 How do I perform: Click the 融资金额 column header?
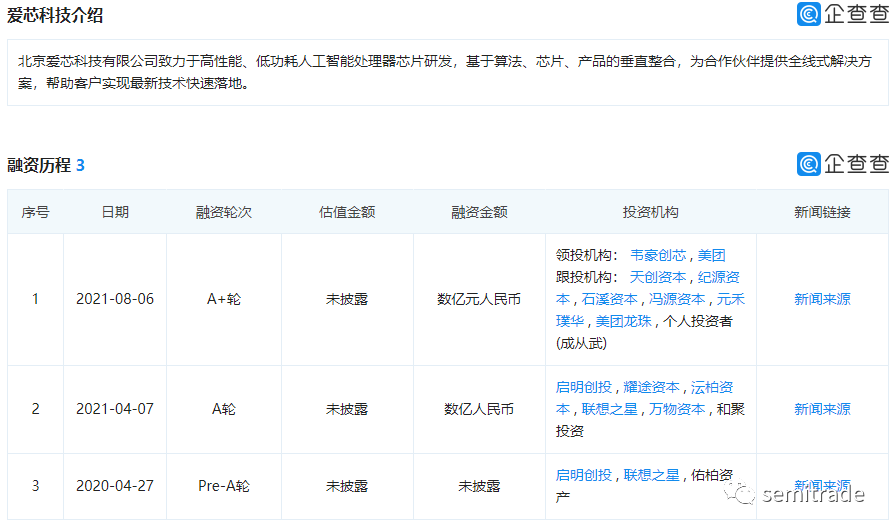point(479,212)
